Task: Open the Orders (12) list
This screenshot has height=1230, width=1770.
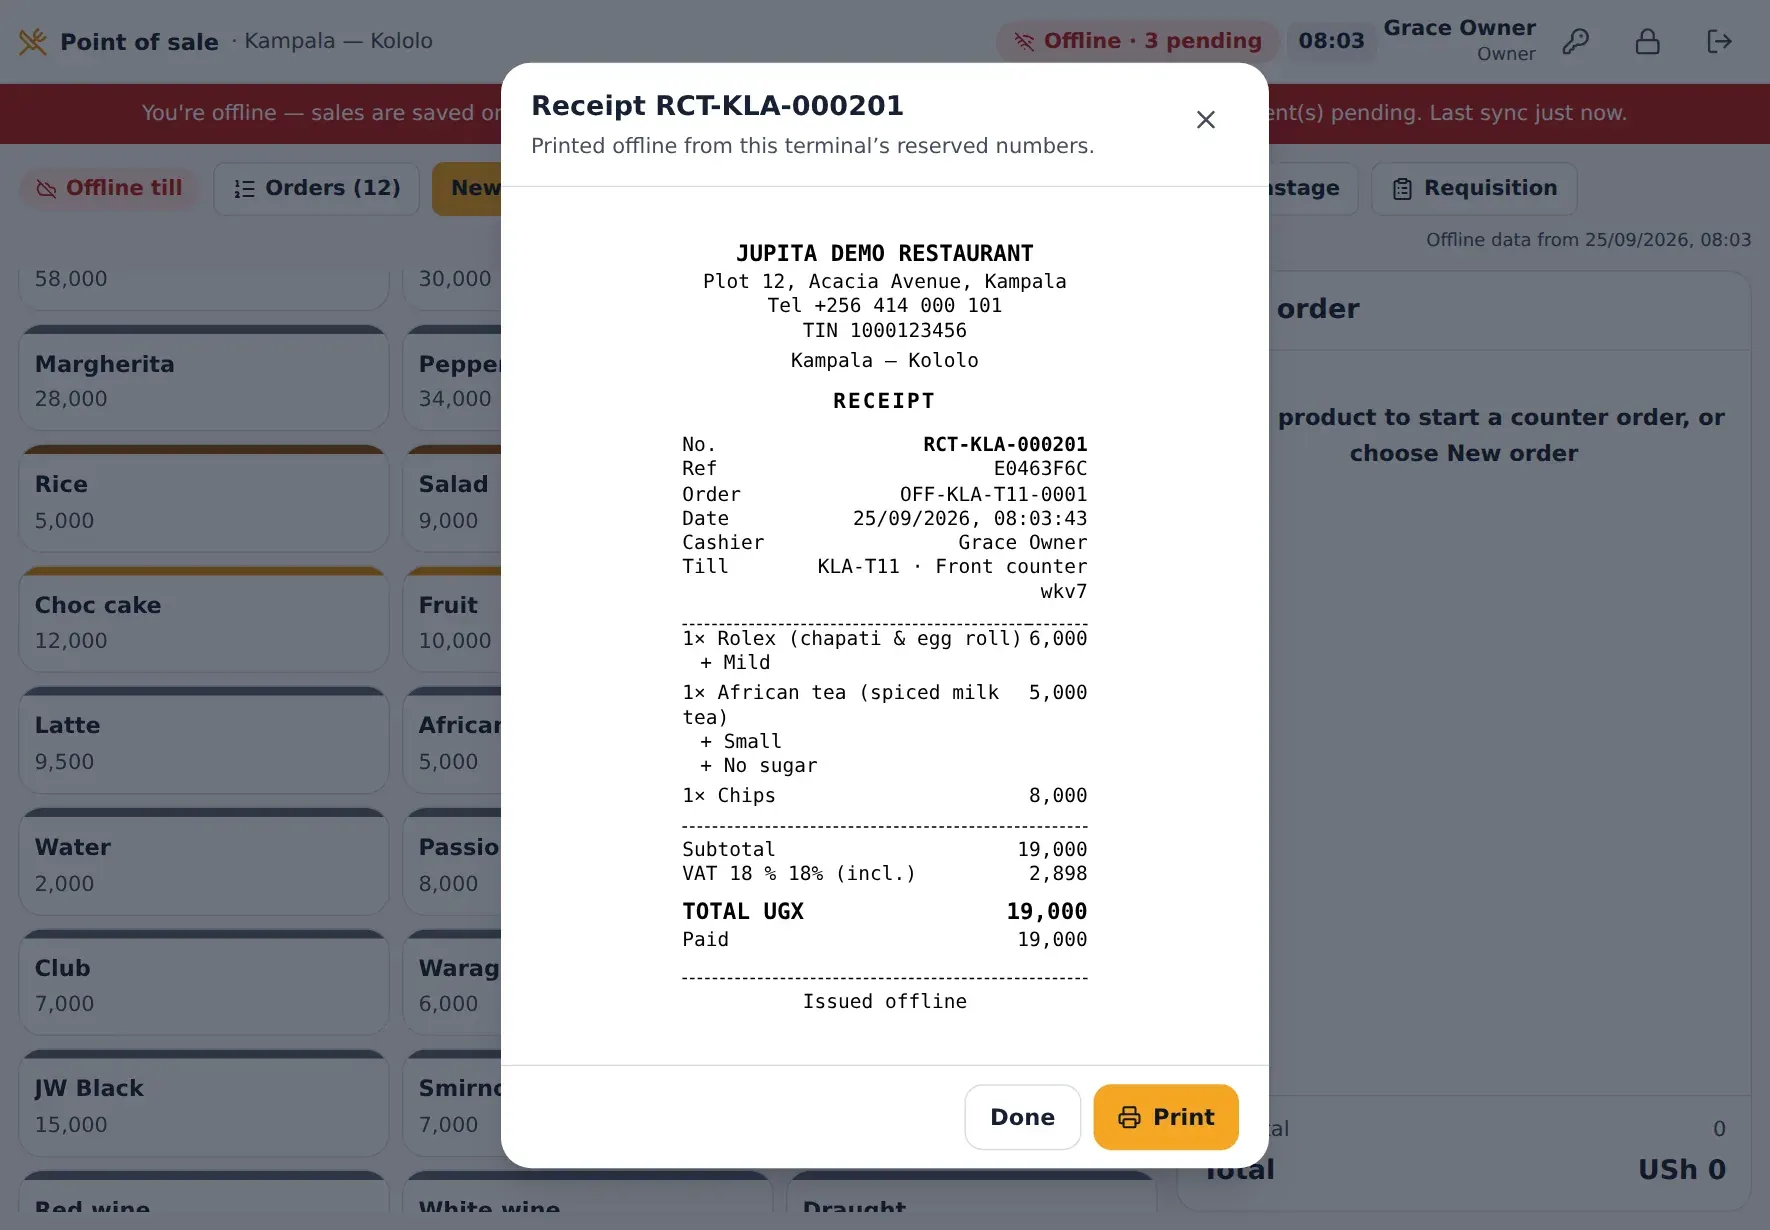Action: (x=316, y=188)
